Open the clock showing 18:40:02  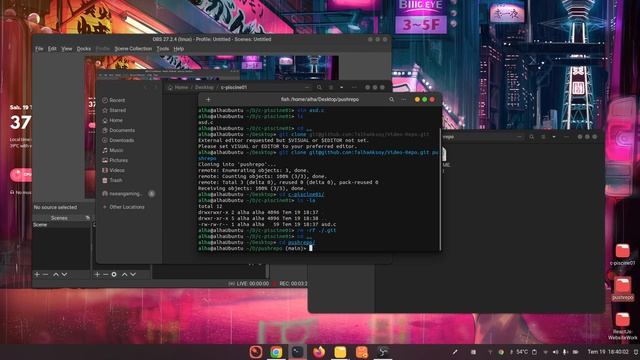pos(608,352)
